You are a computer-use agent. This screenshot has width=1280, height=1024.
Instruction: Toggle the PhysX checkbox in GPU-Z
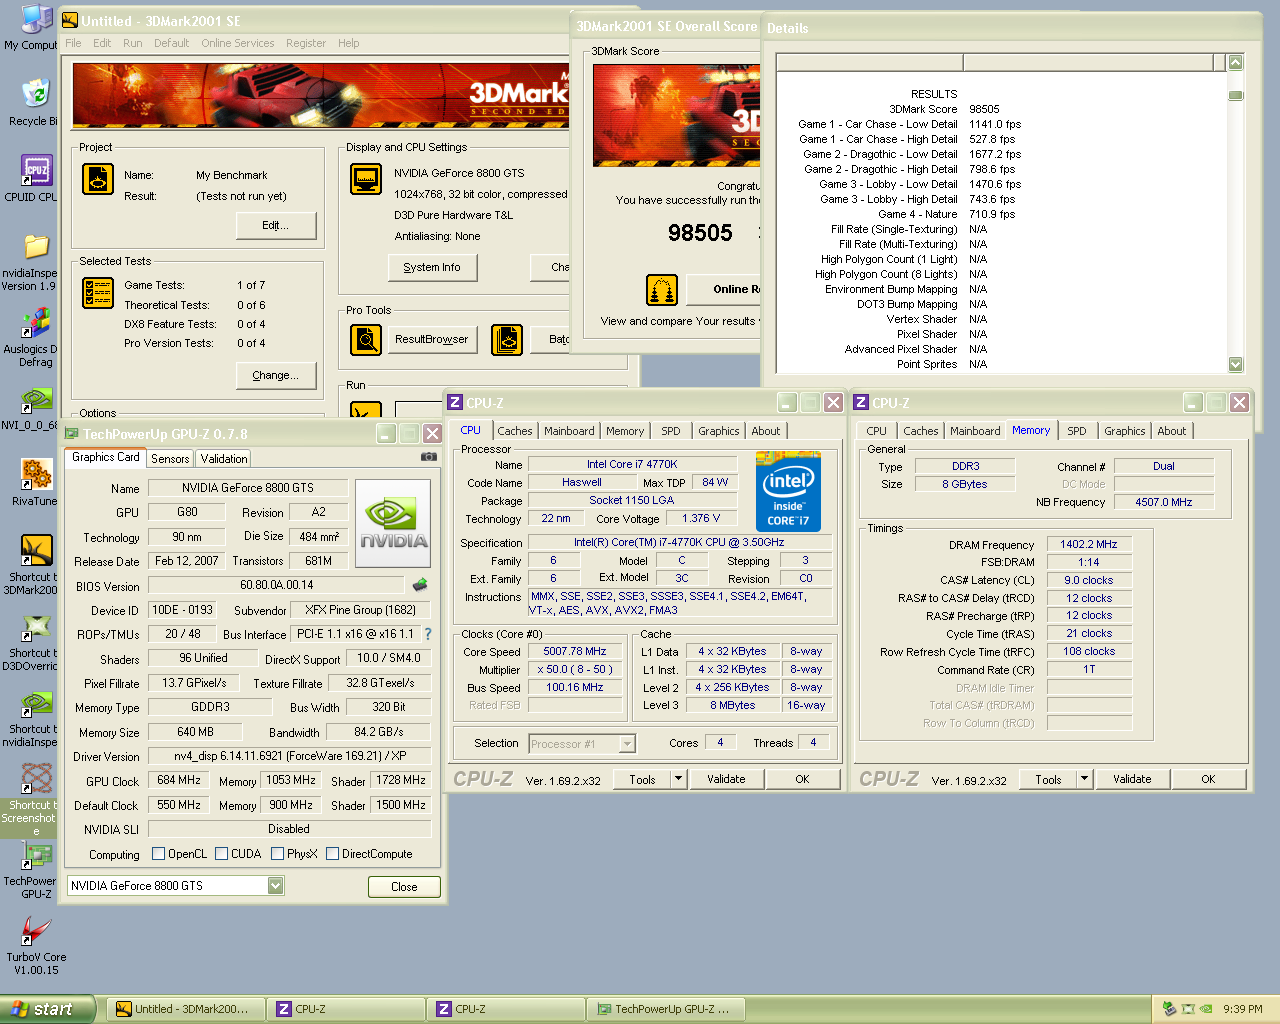pos(277,854)
